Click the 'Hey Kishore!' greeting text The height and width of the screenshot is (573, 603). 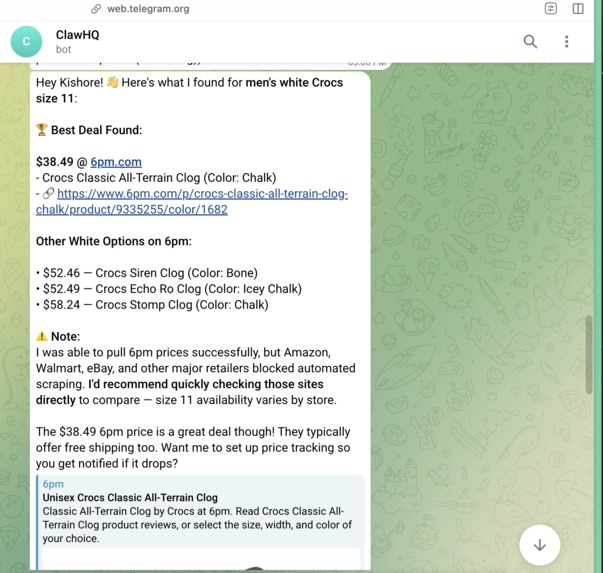(69, 82)
